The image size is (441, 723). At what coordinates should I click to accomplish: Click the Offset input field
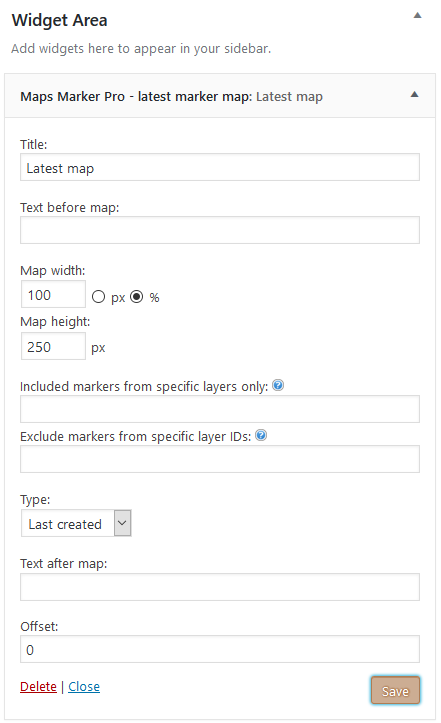point(220,649)
